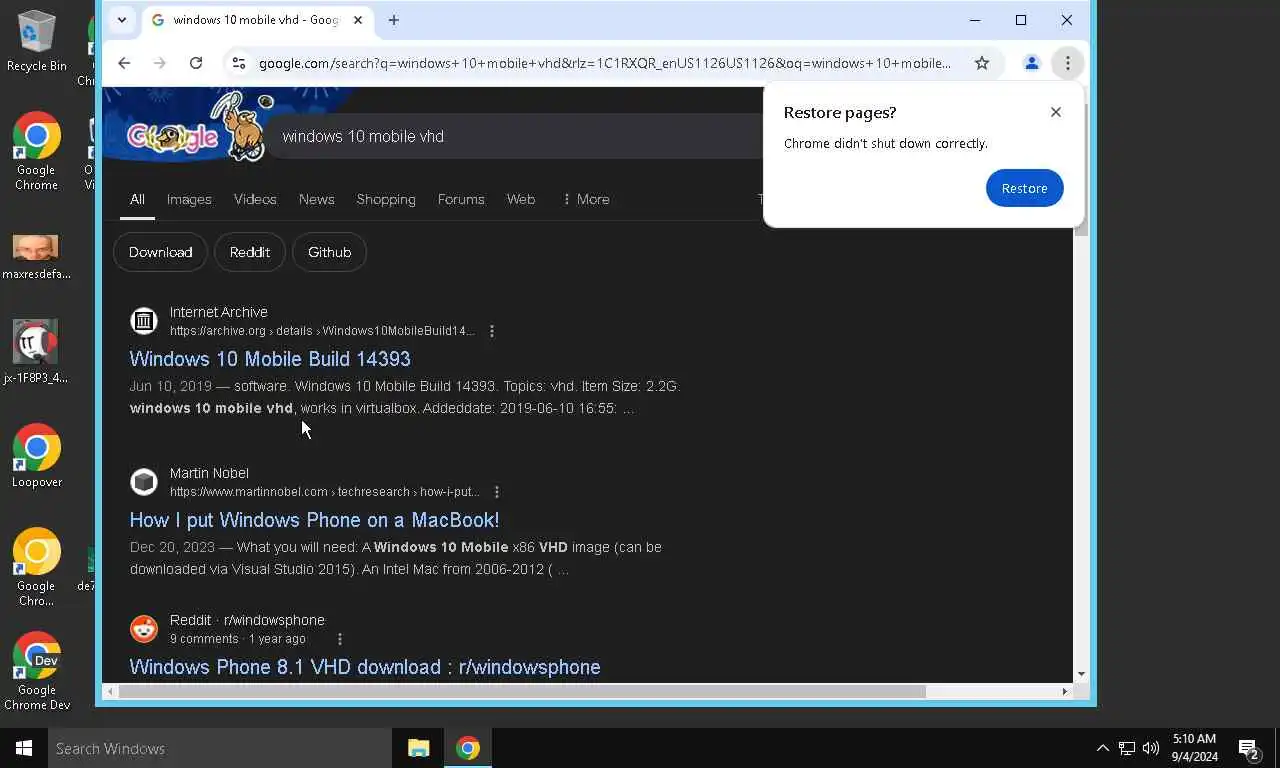Image resolution: width=1280 pixels, height=768 pixels.
Task: Focus the Google search box
Action: tap(520, 136)
